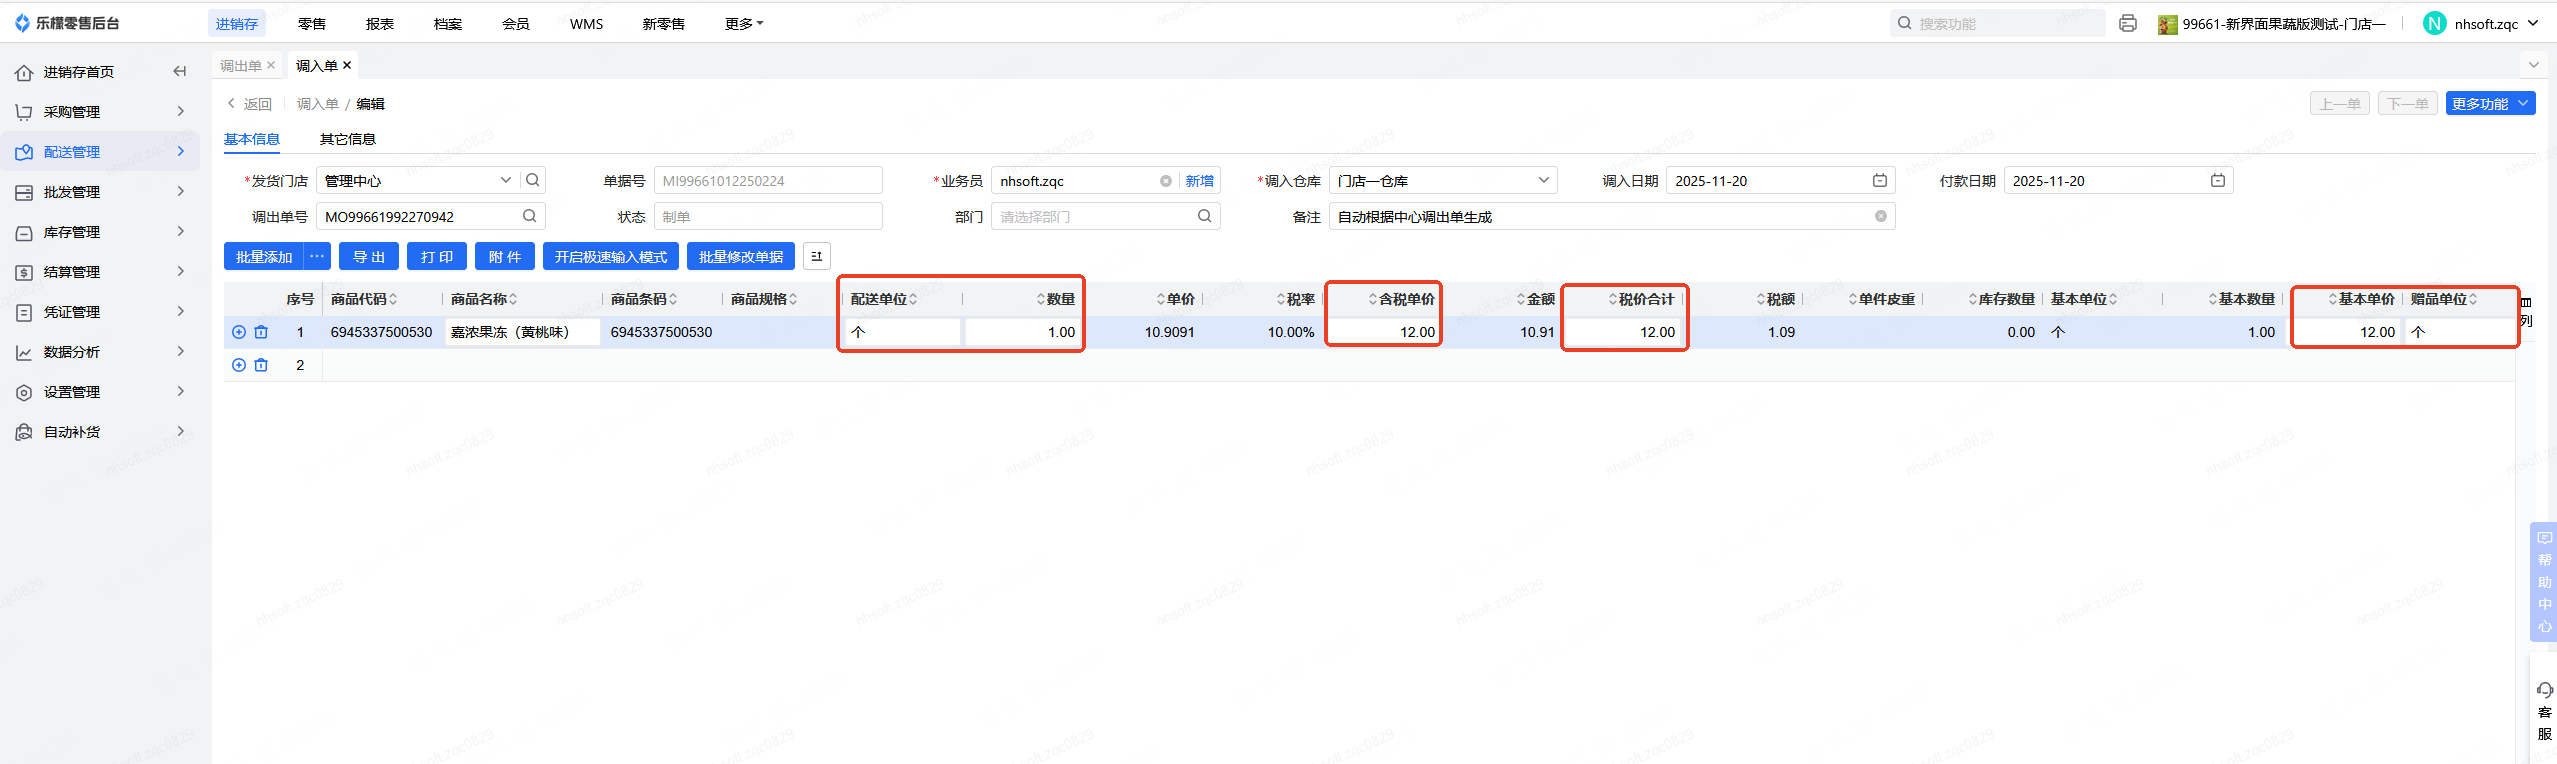The image size is (2557, 764).
Task: Click the 打印 button
Action: tap(437, 257)
